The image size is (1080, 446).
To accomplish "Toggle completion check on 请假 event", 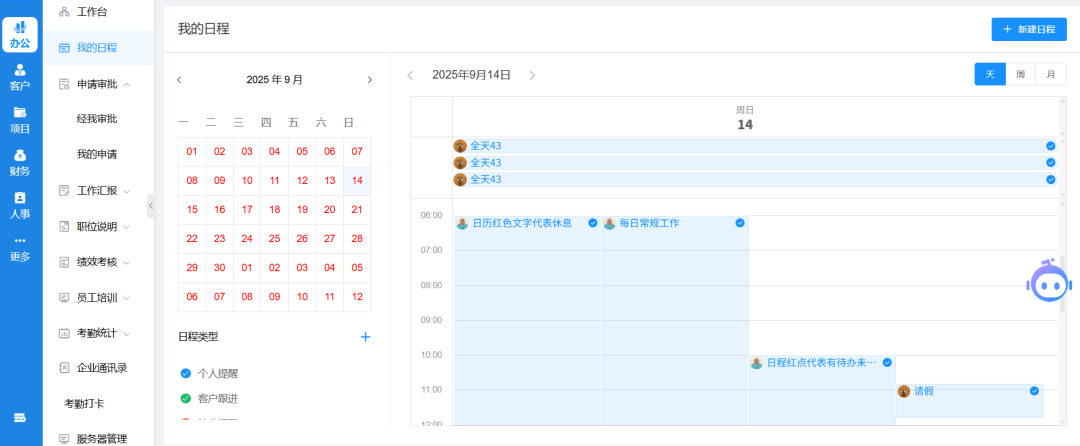I will tap(1034, 391).
